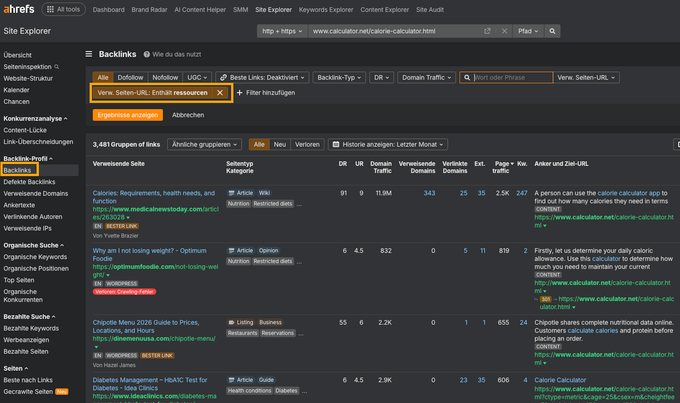Click the Ergebnisse anzeigen button
The height and width of the screenshot is (403, 680).
pos(128,115)
